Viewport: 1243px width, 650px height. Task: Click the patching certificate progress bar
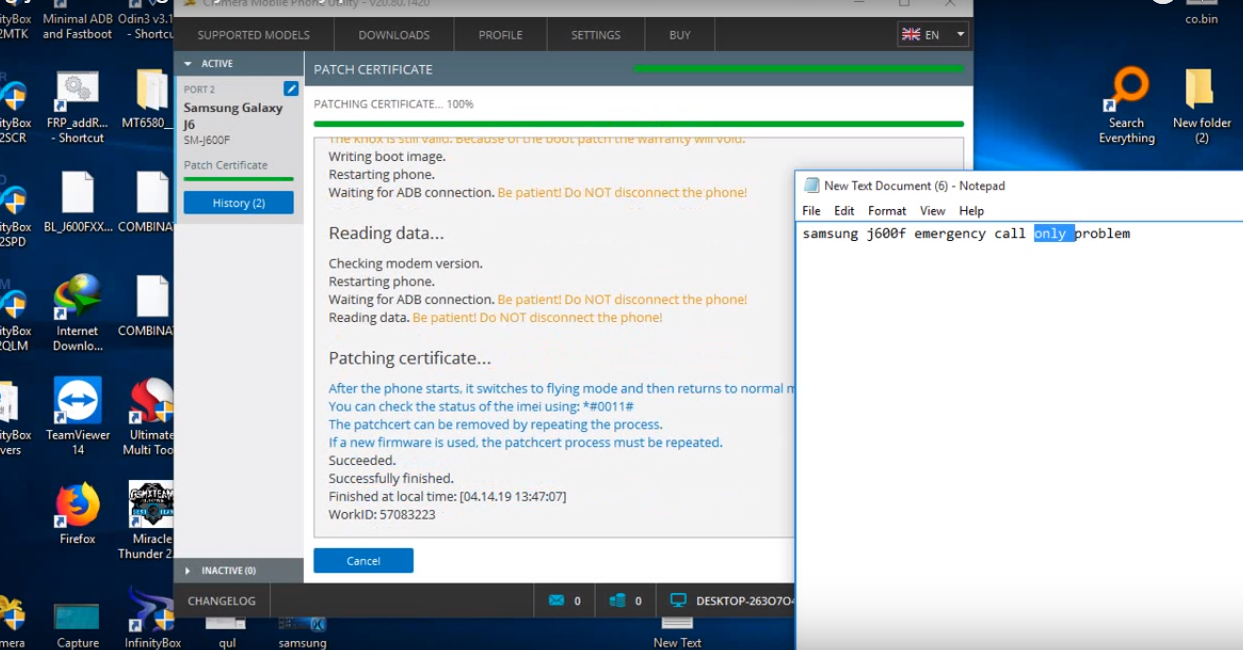tap(638, 124)
